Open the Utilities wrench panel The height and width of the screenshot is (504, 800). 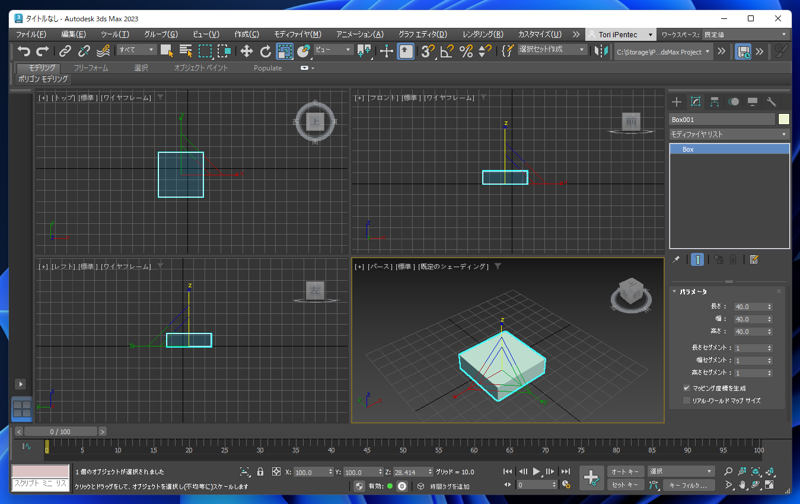pyautogui.click(x=771, y=102)
